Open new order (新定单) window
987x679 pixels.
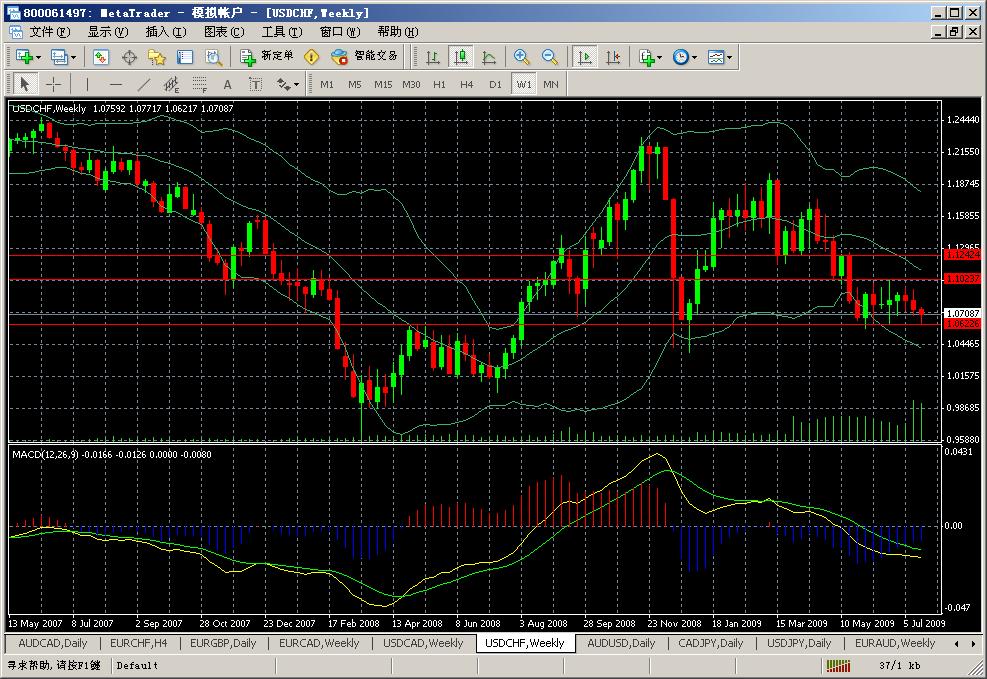pos(267,57)
